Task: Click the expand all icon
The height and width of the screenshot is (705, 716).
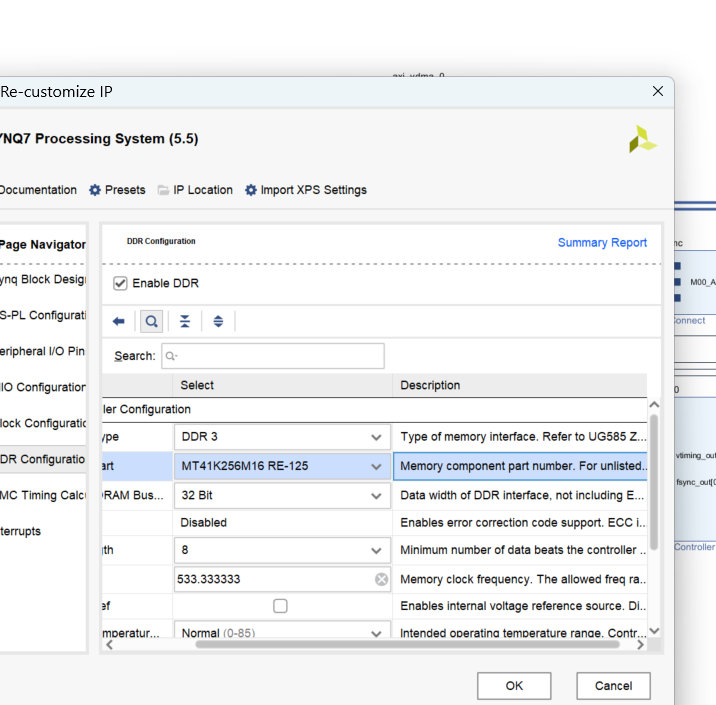Action: 218,321
